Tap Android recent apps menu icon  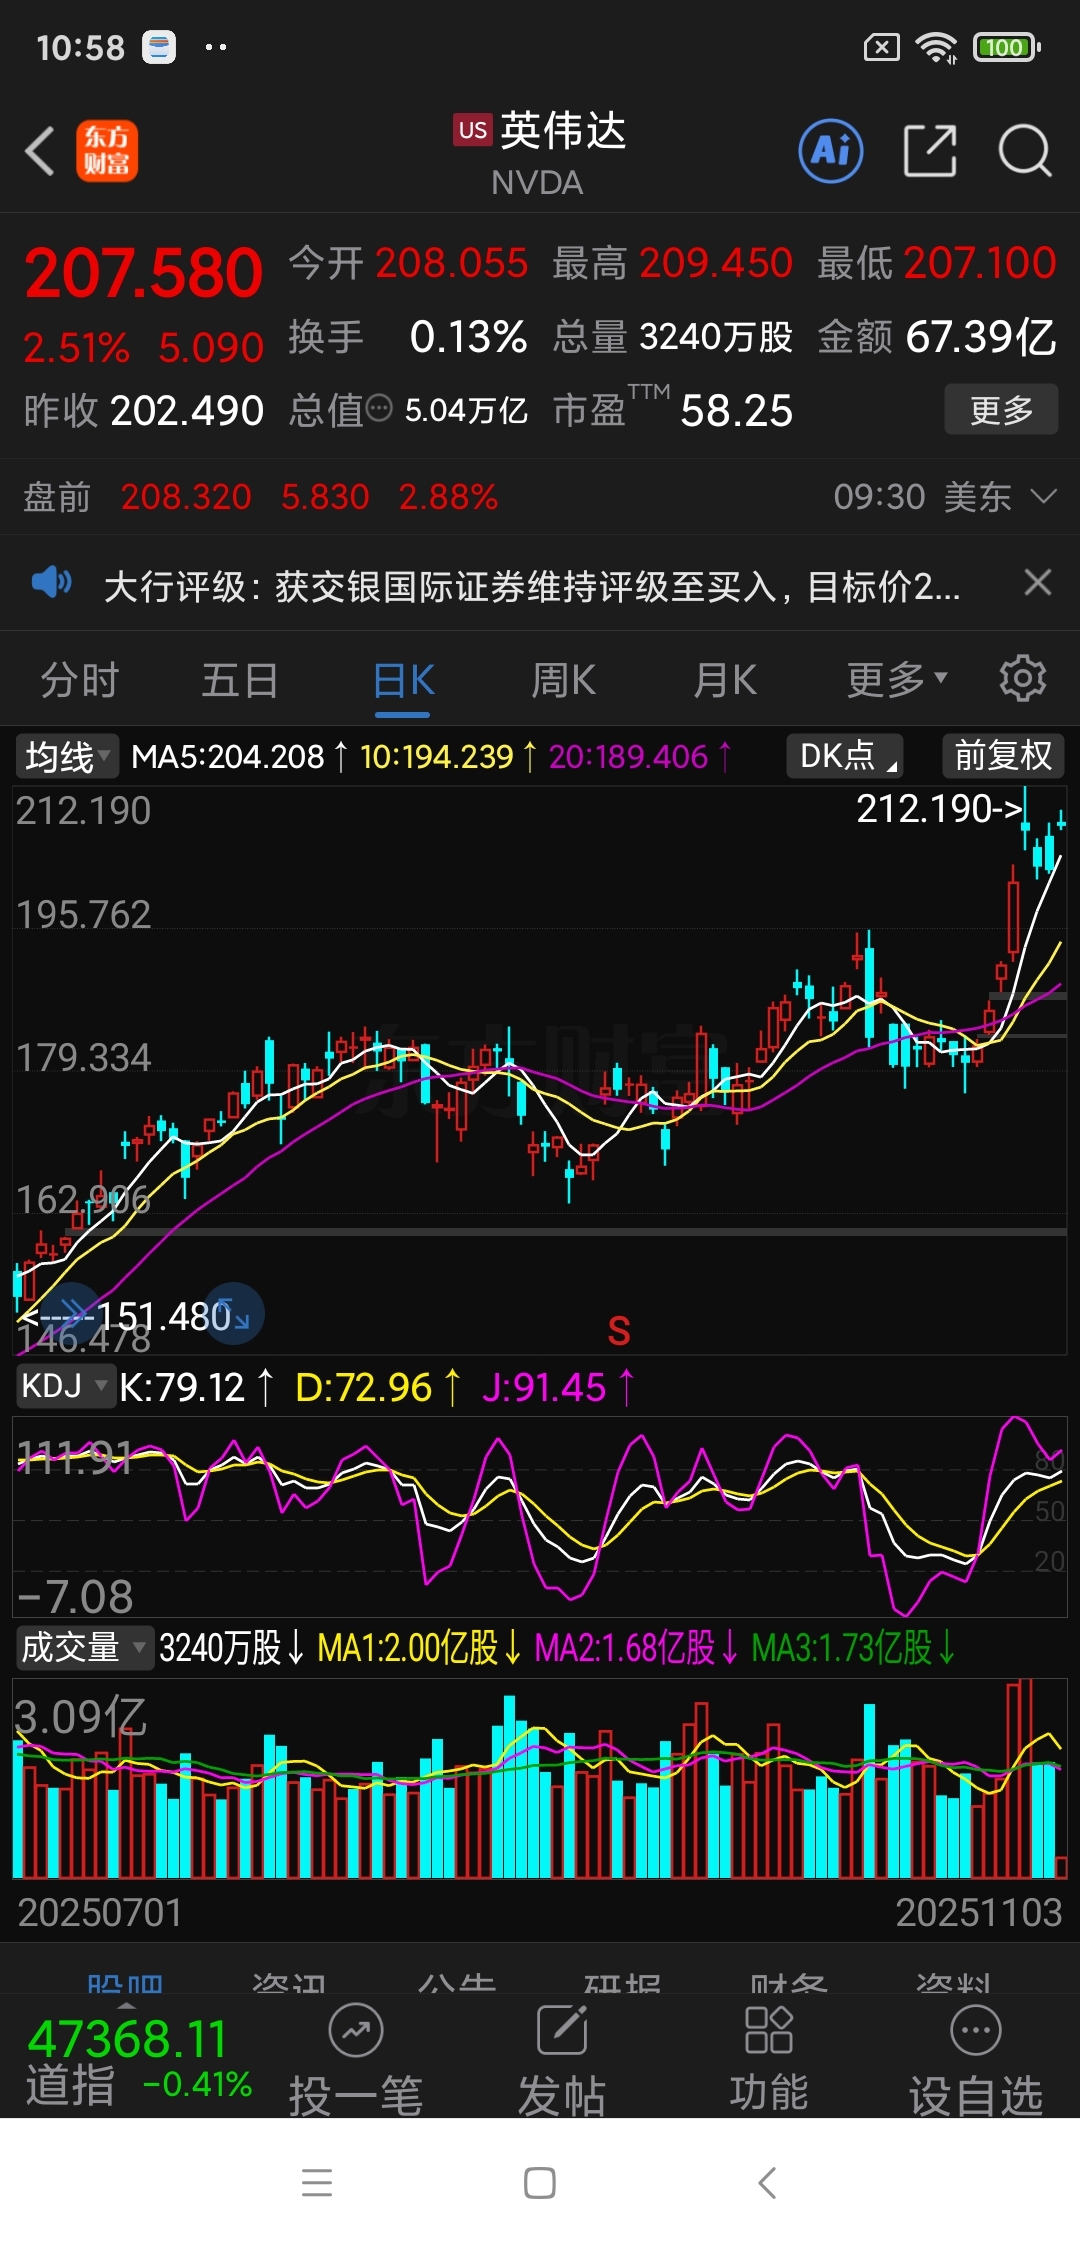tap(317, 2183)
